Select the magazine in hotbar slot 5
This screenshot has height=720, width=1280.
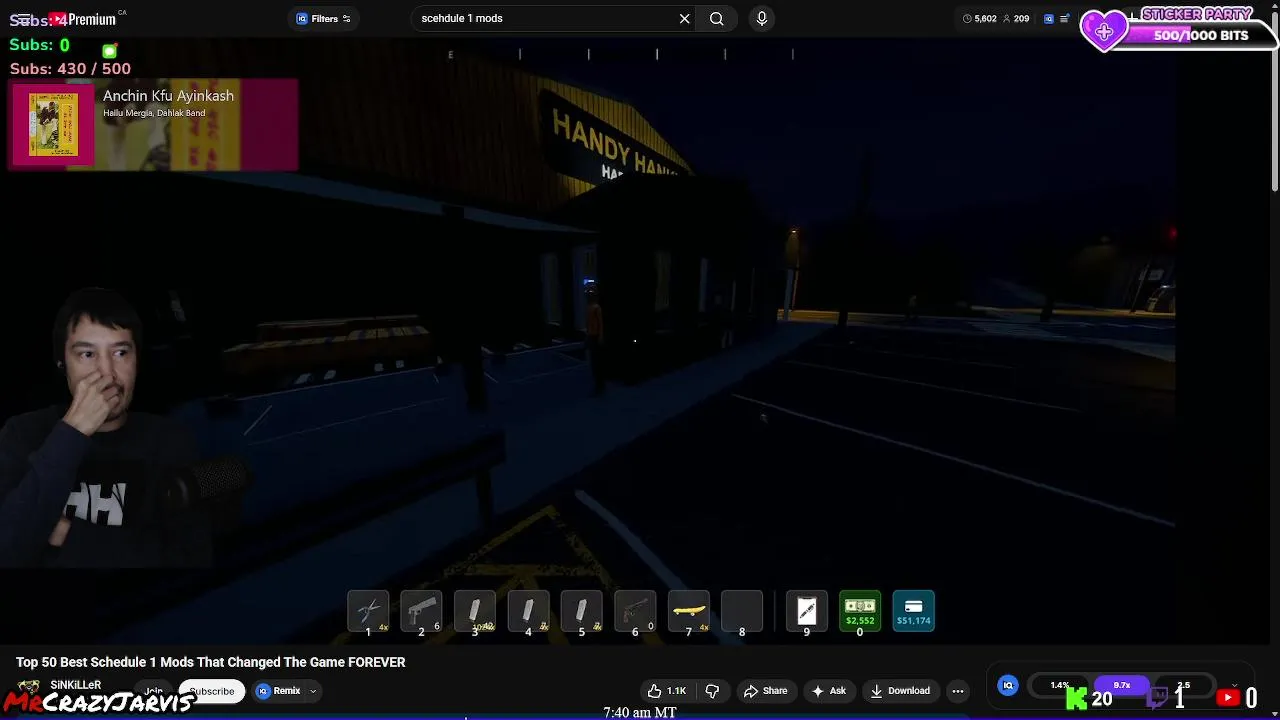tap(581, 612)
